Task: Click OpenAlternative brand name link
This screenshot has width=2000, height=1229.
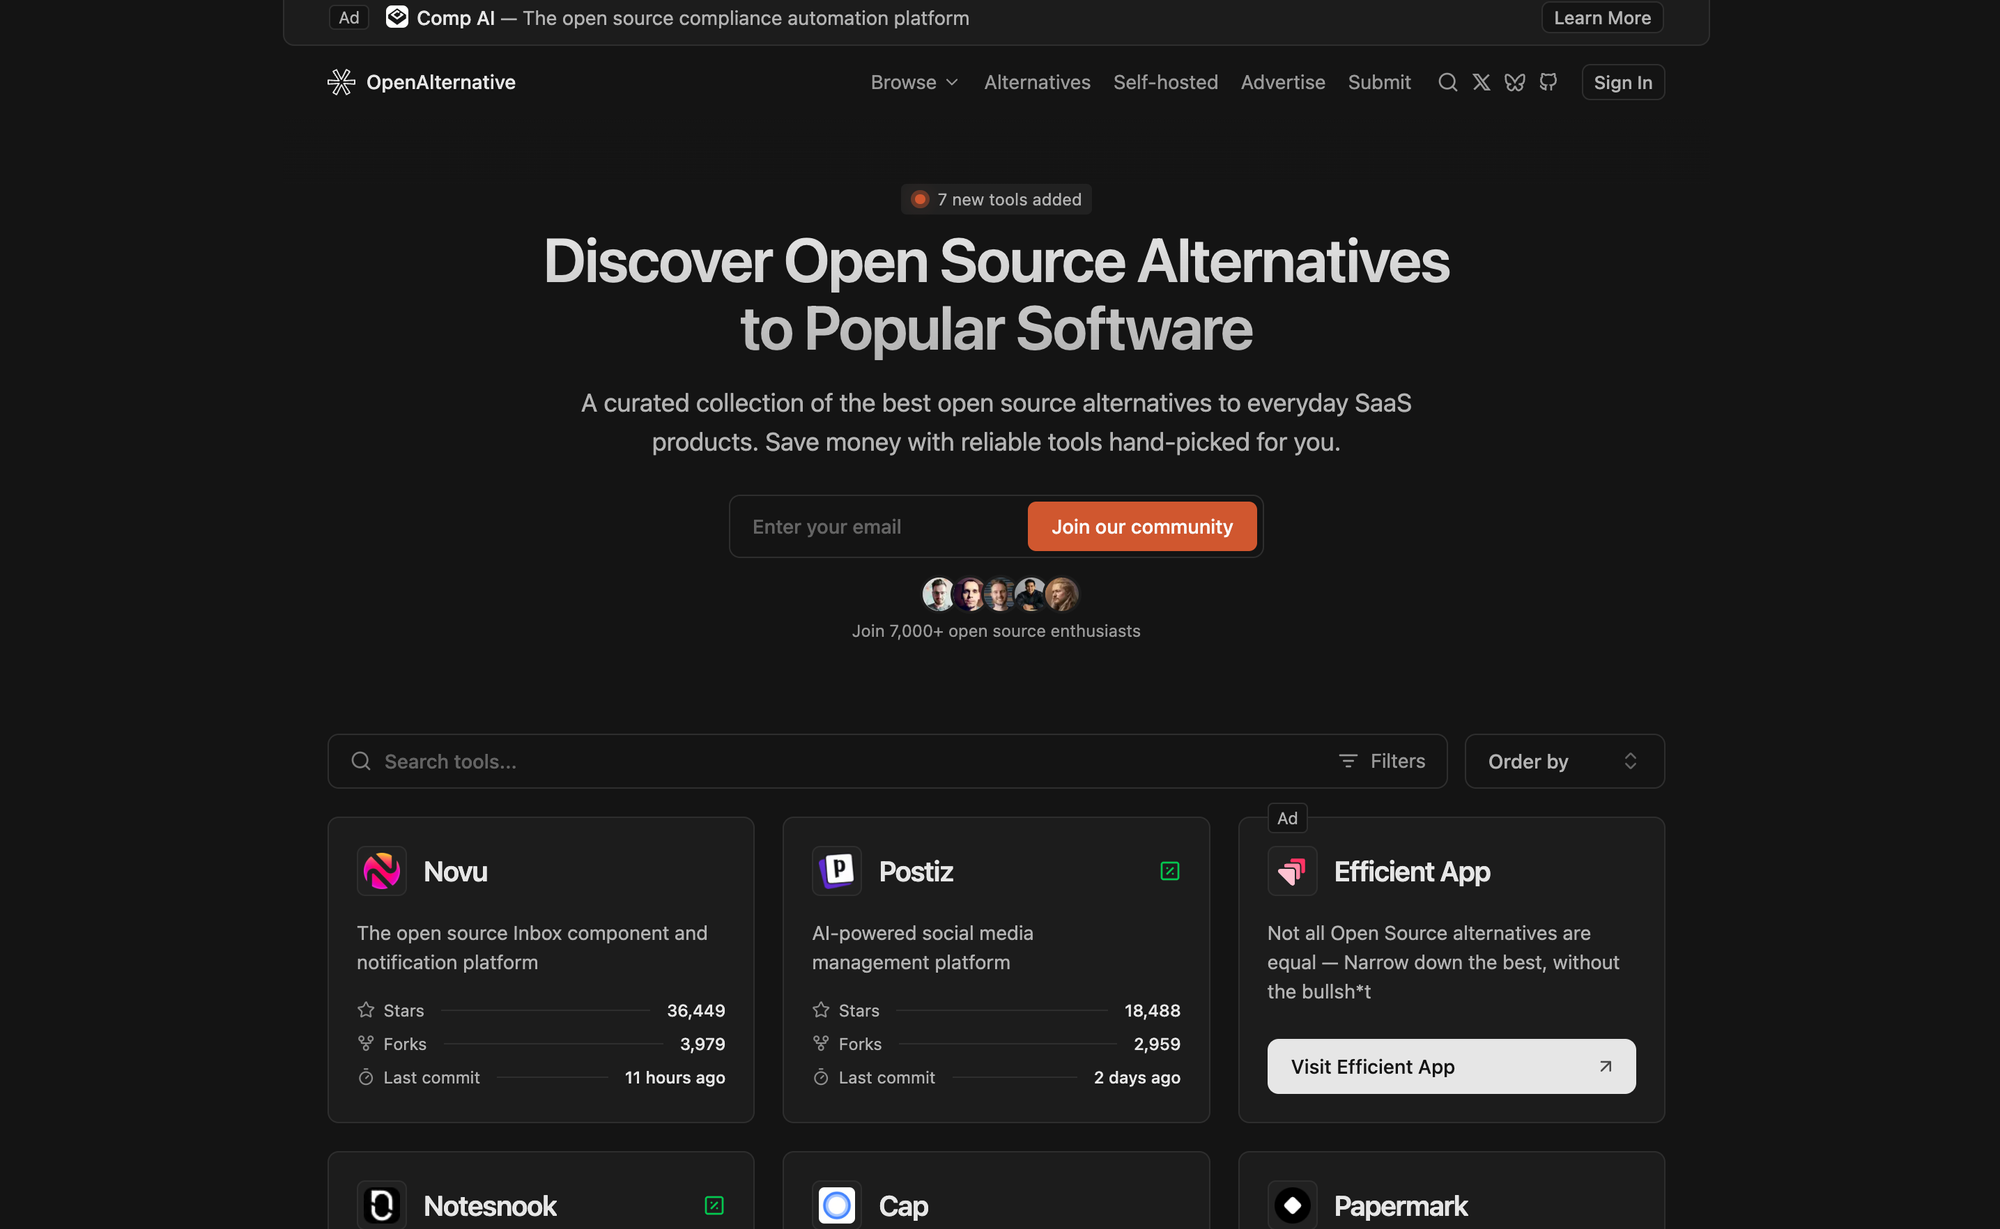Action: point(441,82)
